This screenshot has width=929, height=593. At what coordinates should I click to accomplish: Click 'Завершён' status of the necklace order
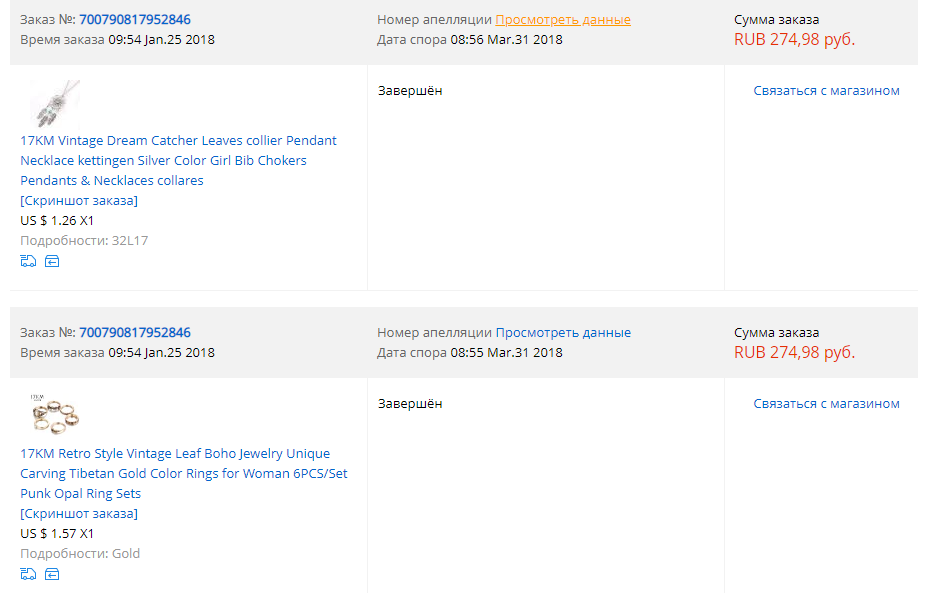click(x=410, y=90)
